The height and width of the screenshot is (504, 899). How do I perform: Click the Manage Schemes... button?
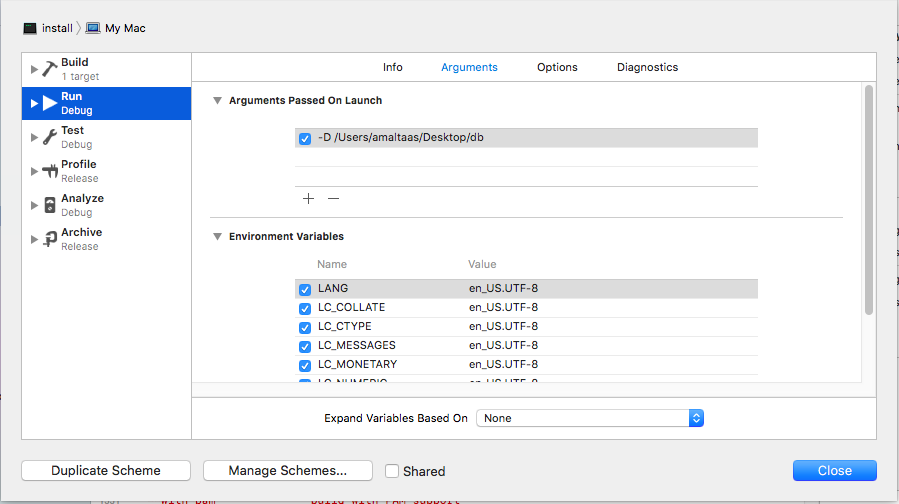(x=287, y=470)
